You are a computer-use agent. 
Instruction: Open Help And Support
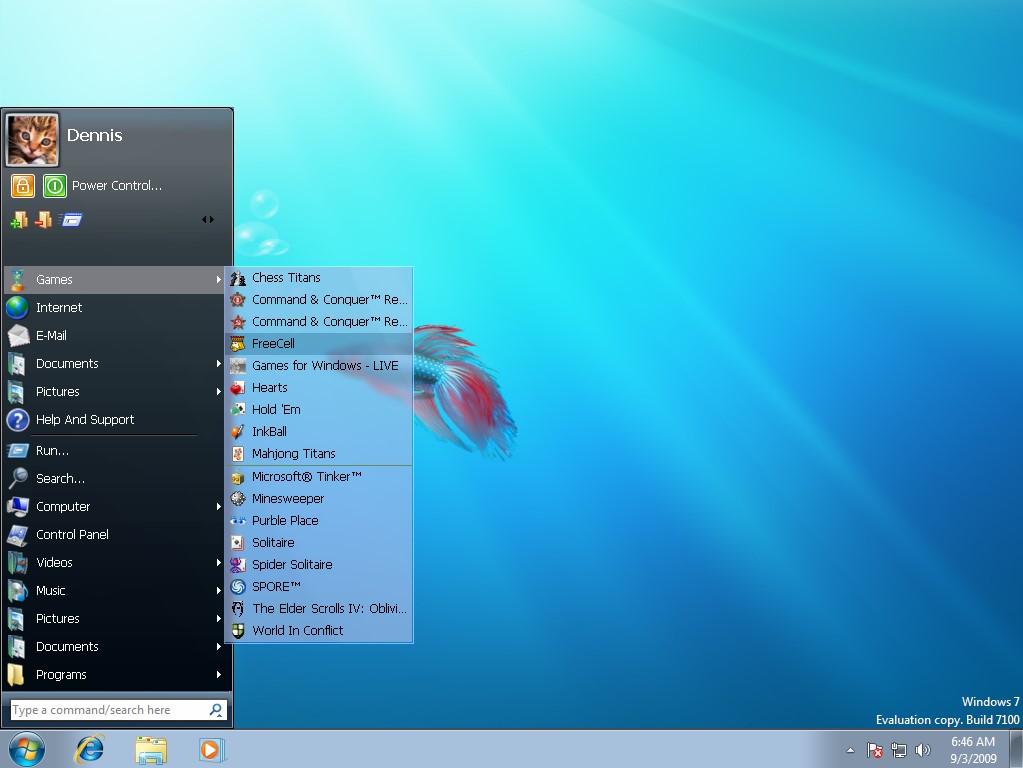coord(84,420)
